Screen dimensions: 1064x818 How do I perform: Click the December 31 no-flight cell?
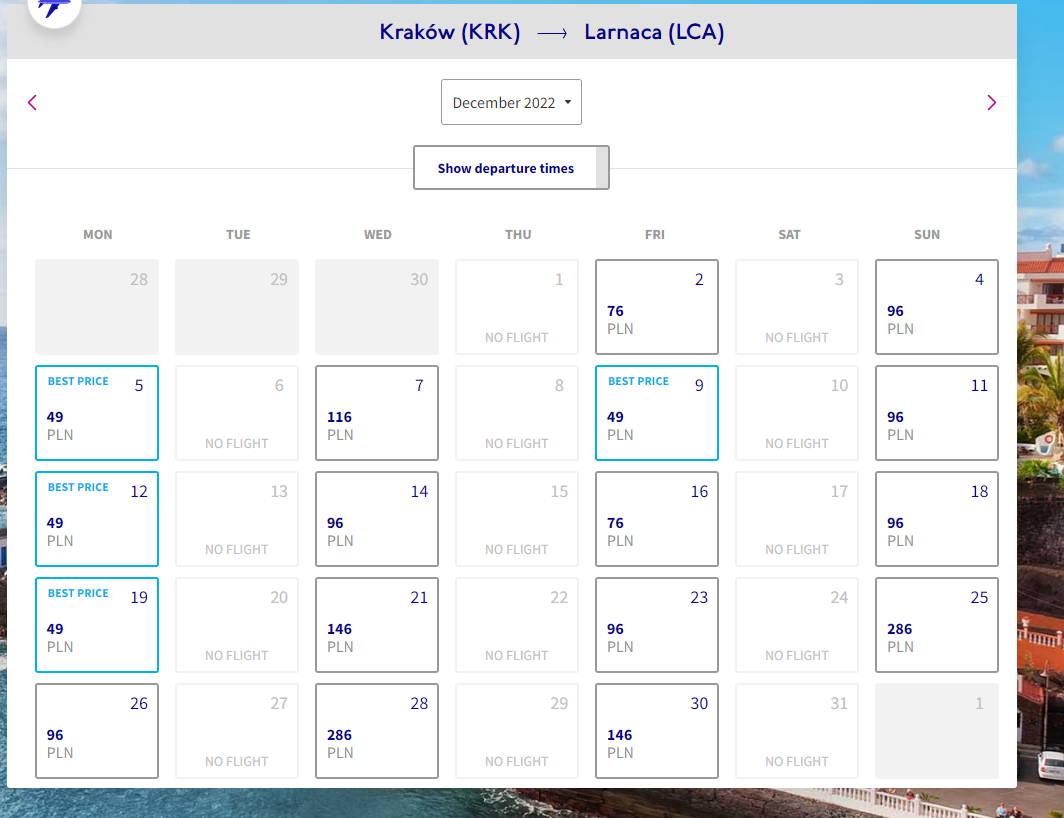coord(797,730)
